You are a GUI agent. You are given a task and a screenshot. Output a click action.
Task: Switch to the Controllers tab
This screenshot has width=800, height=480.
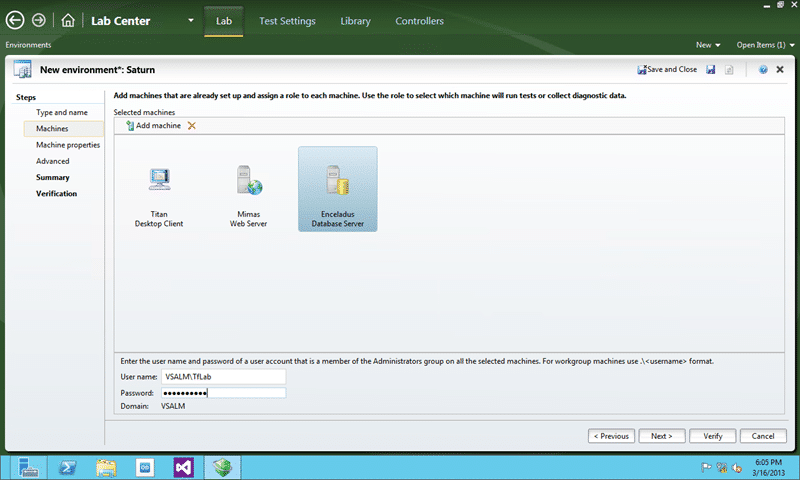[419, 21]
